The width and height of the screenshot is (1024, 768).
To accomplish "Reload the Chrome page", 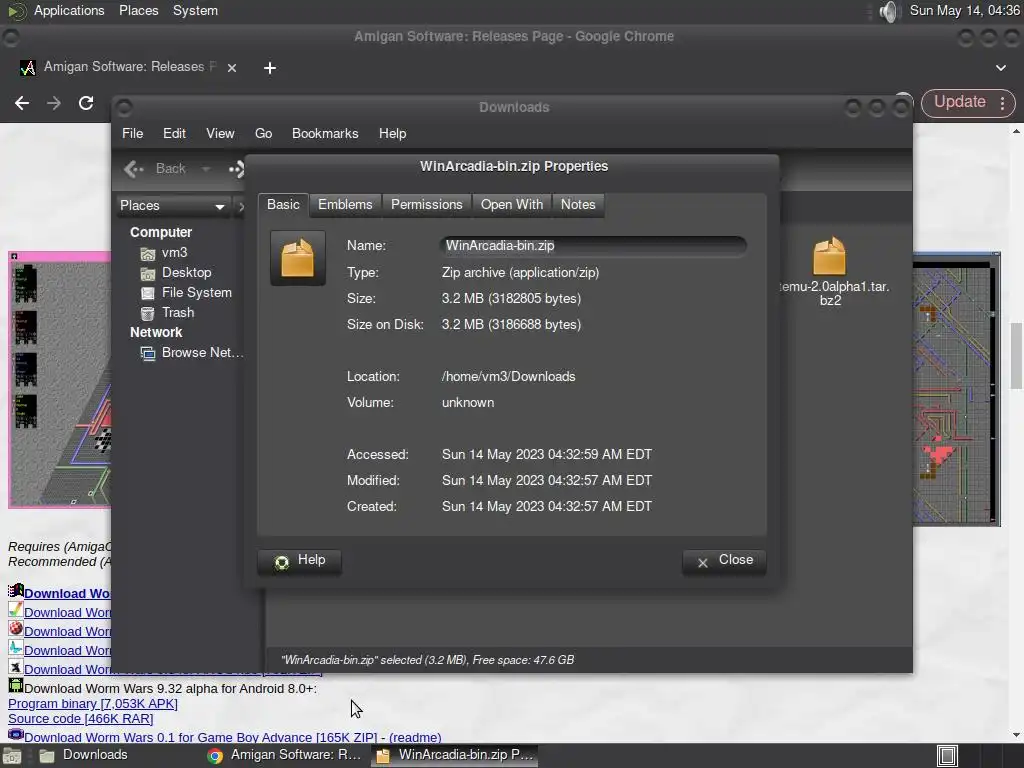I will pos(86,103).
